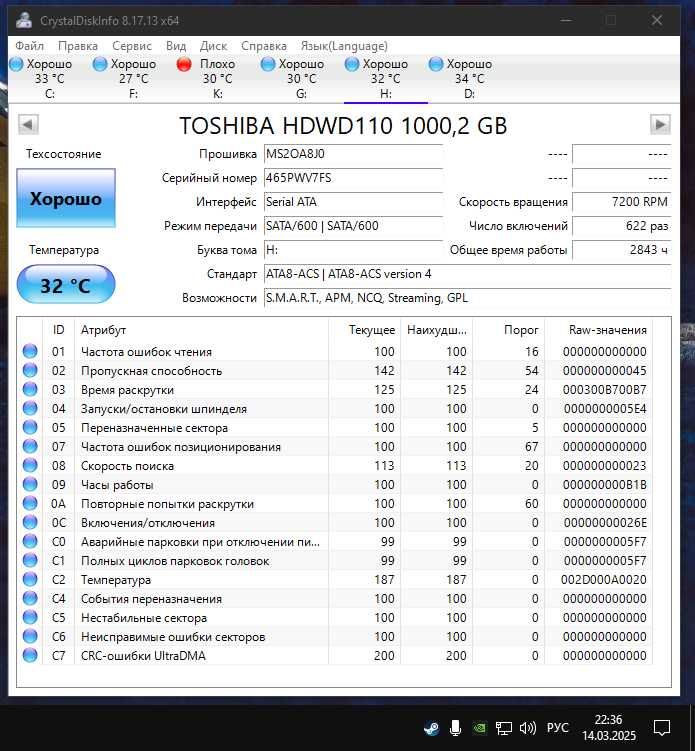Click the Порог column header

point(509,330)
